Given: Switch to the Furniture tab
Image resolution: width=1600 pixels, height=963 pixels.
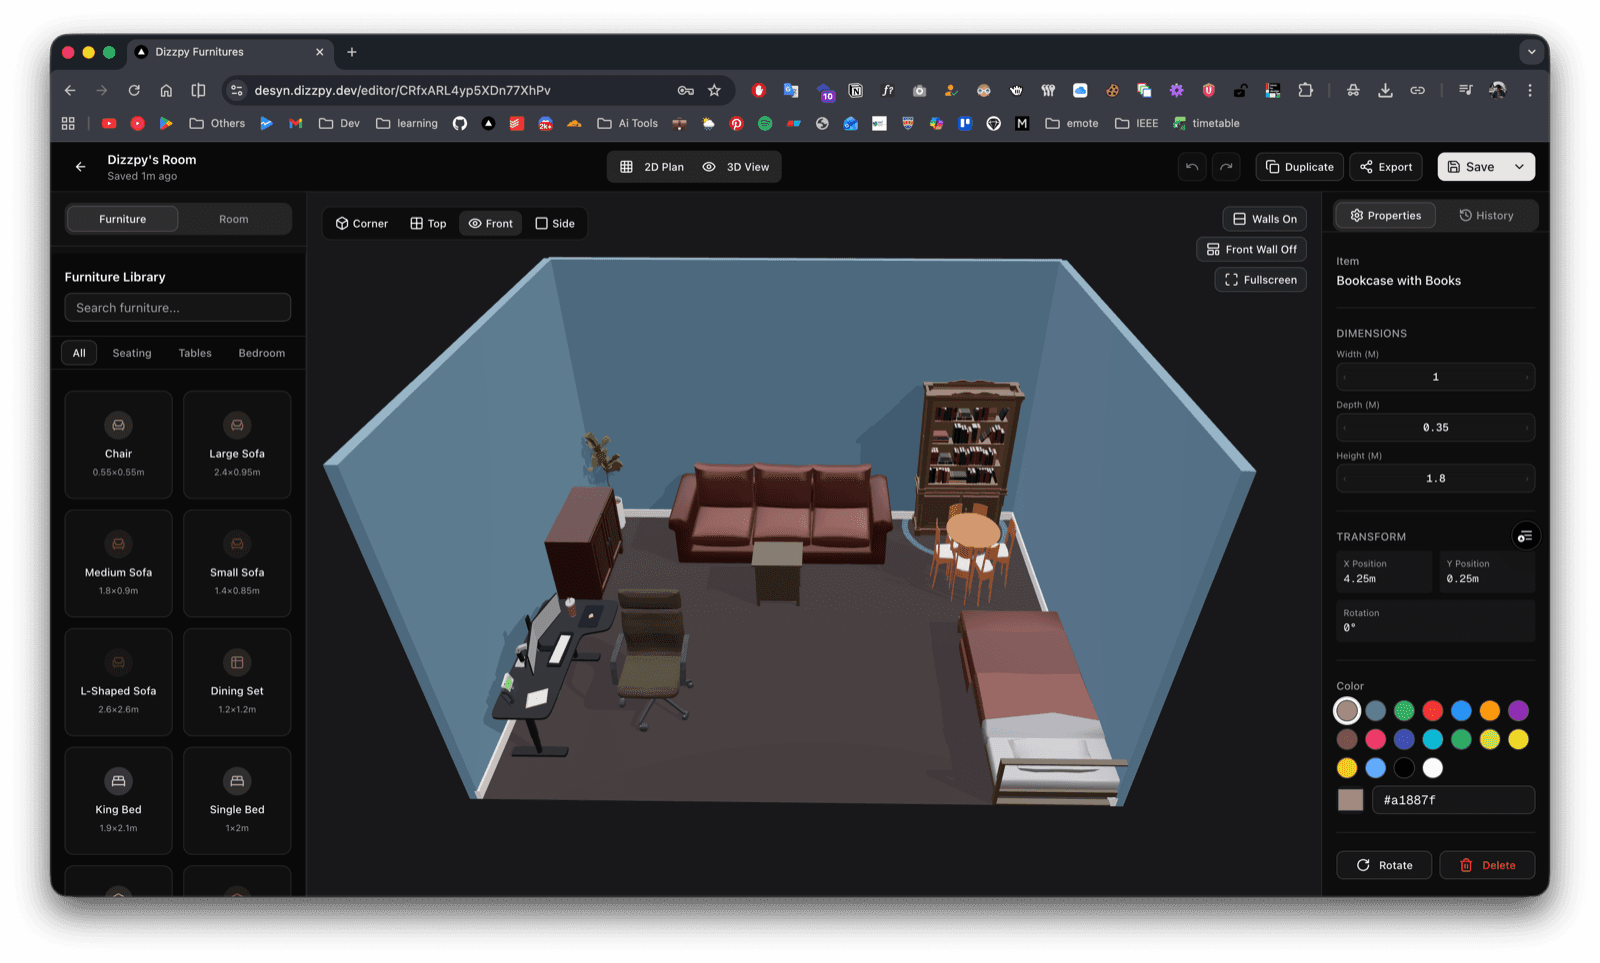Looking at the screenshot, I should click(122, 219).
